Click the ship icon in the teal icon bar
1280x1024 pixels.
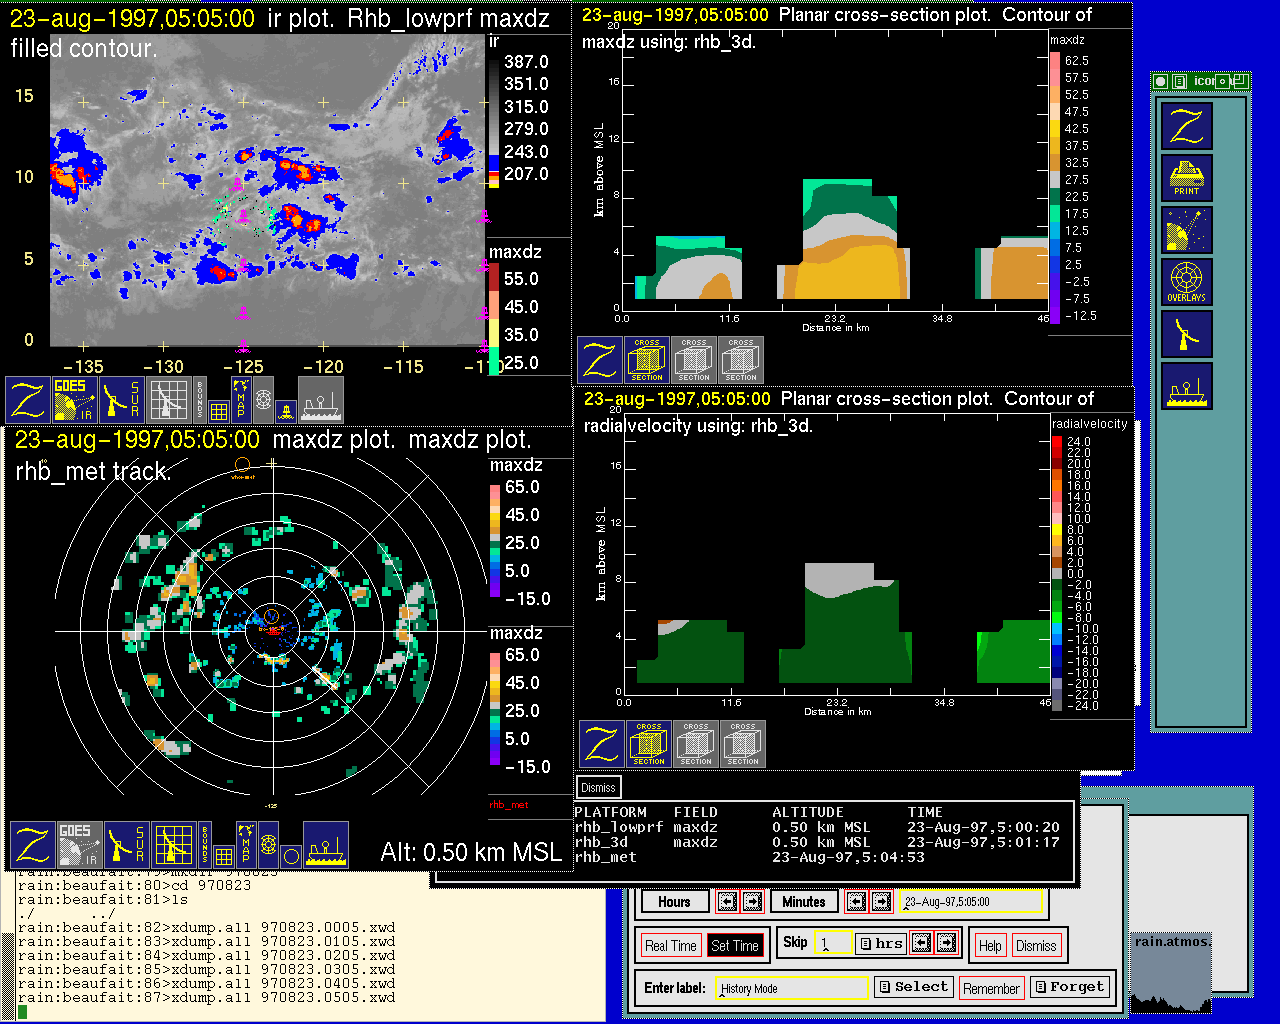coord(1186,386)
